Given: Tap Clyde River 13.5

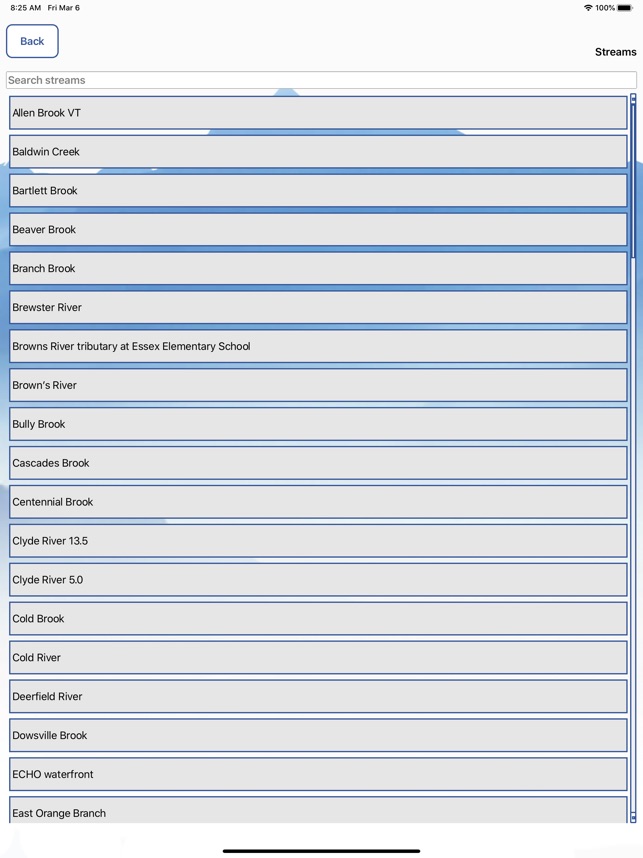Looking at the screenshot, I should (318, 541).
